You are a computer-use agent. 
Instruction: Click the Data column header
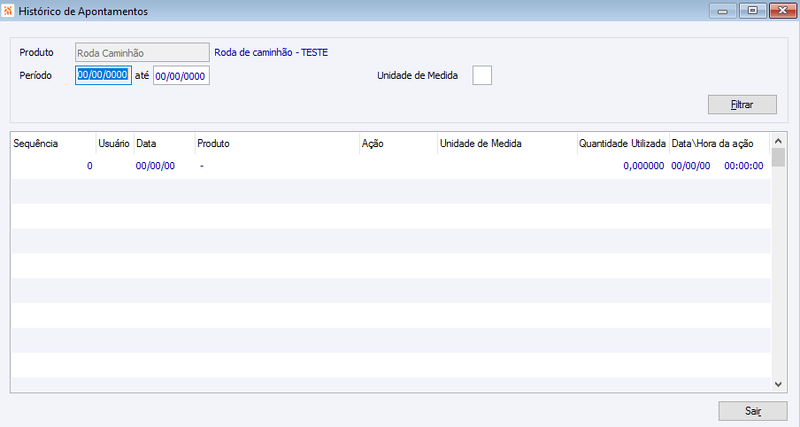(164, 144)
